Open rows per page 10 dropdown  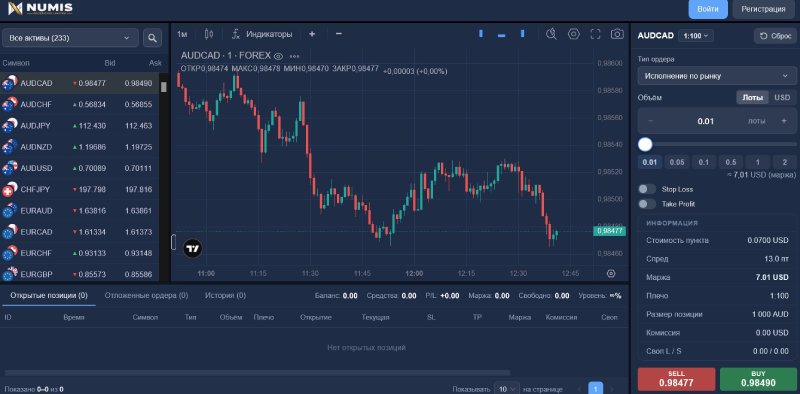coord(507,389)
